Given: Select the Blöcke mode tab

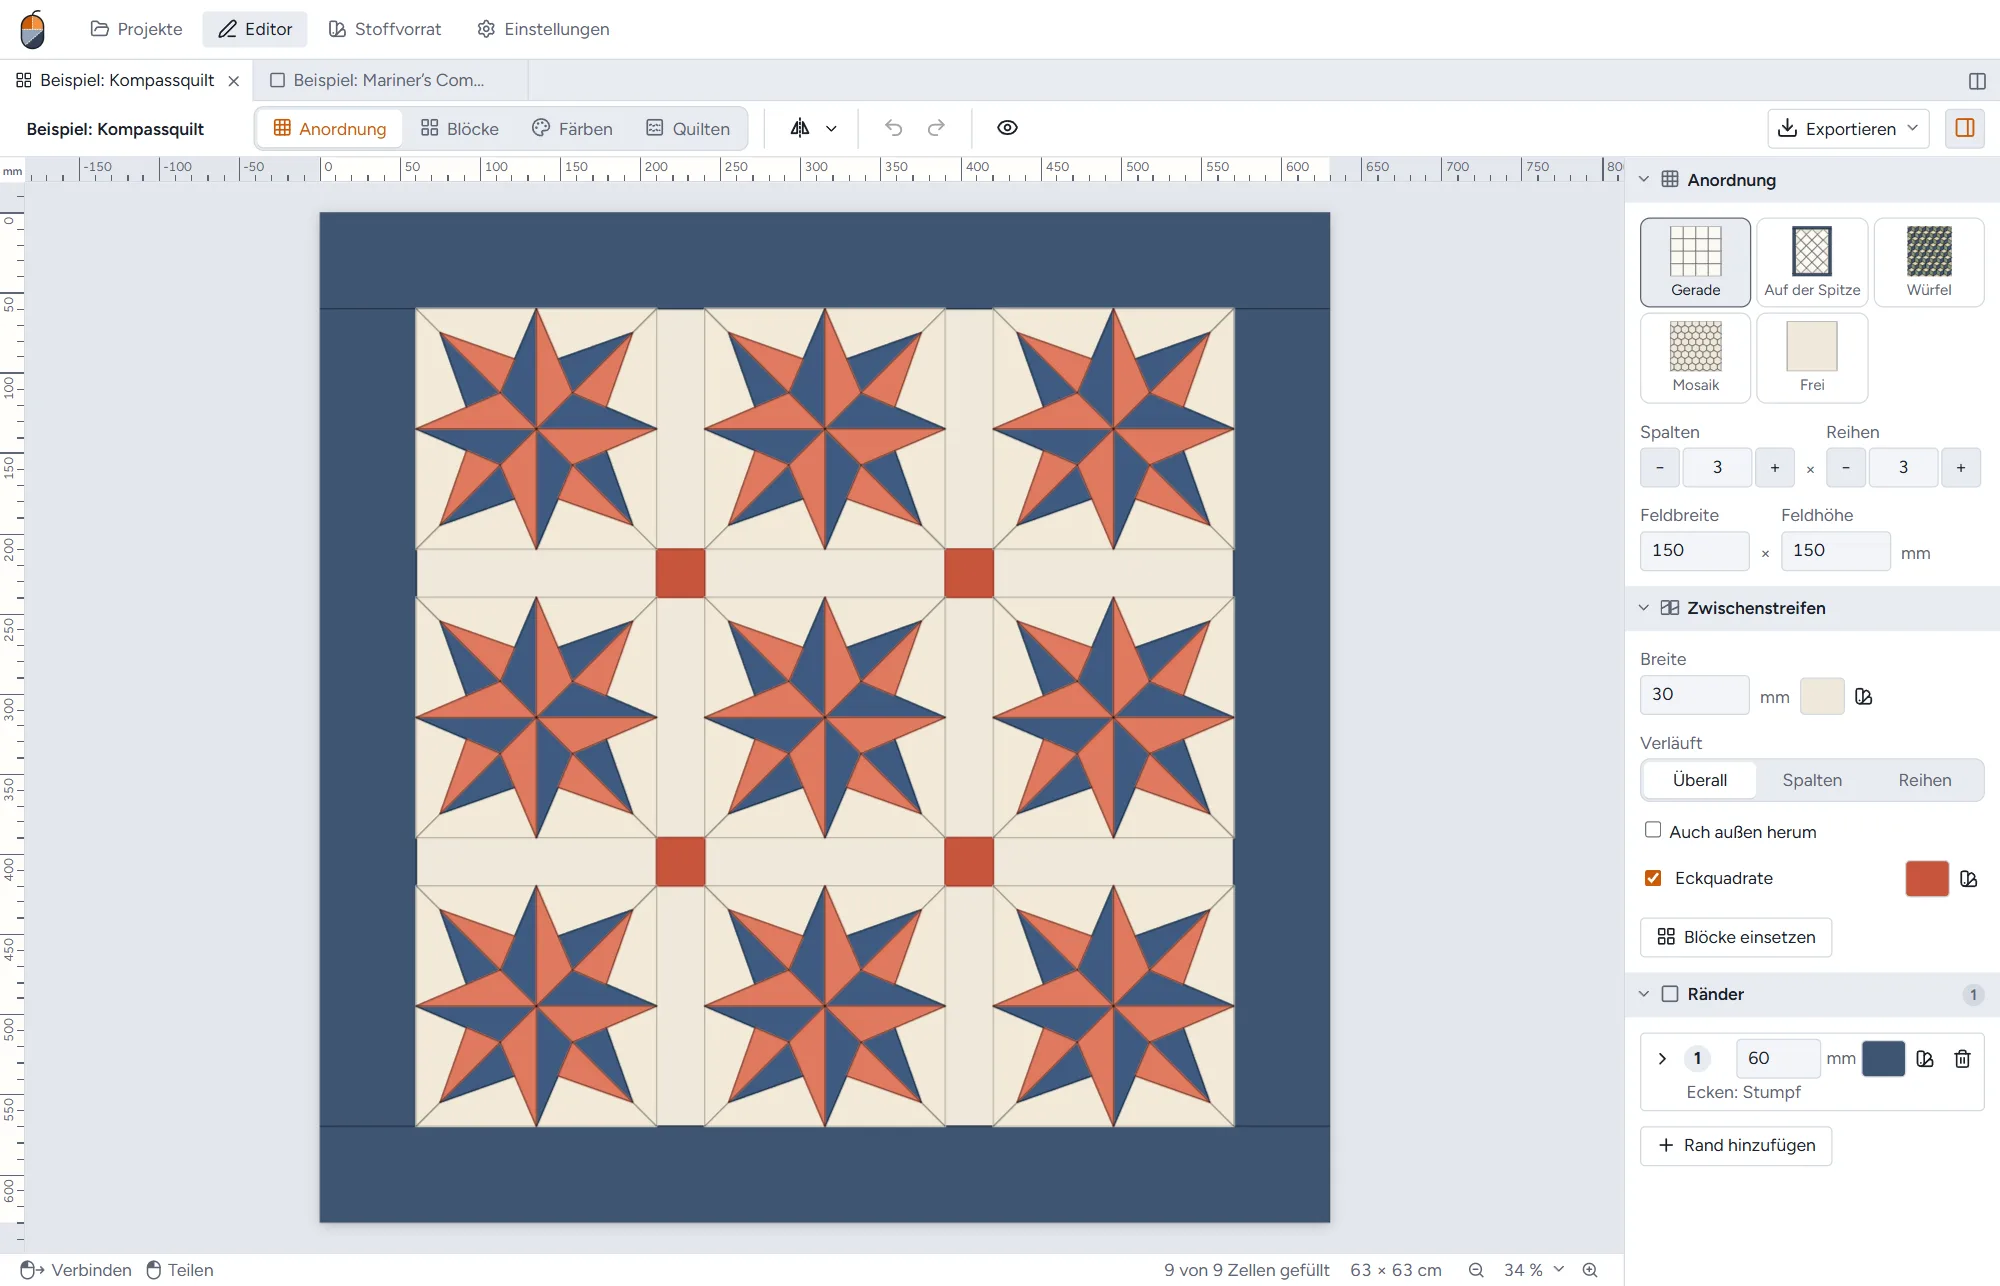Looking at the screenshot, I should click(460, 128).
